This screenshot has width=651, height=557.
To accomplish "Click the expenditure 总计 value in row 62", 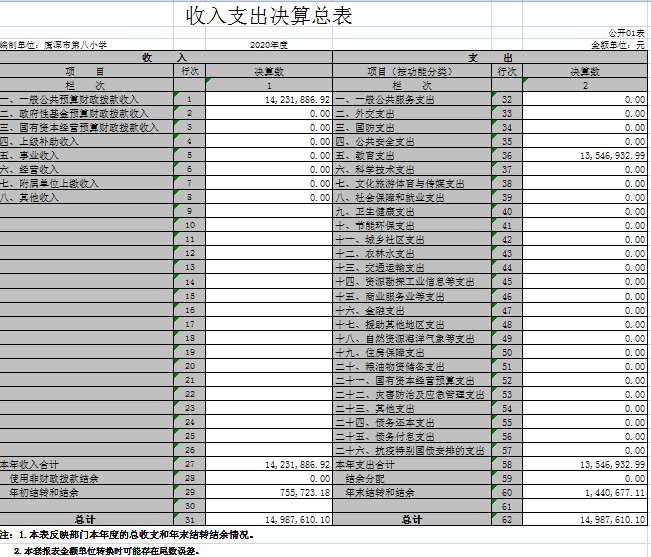I will point(585,520).
